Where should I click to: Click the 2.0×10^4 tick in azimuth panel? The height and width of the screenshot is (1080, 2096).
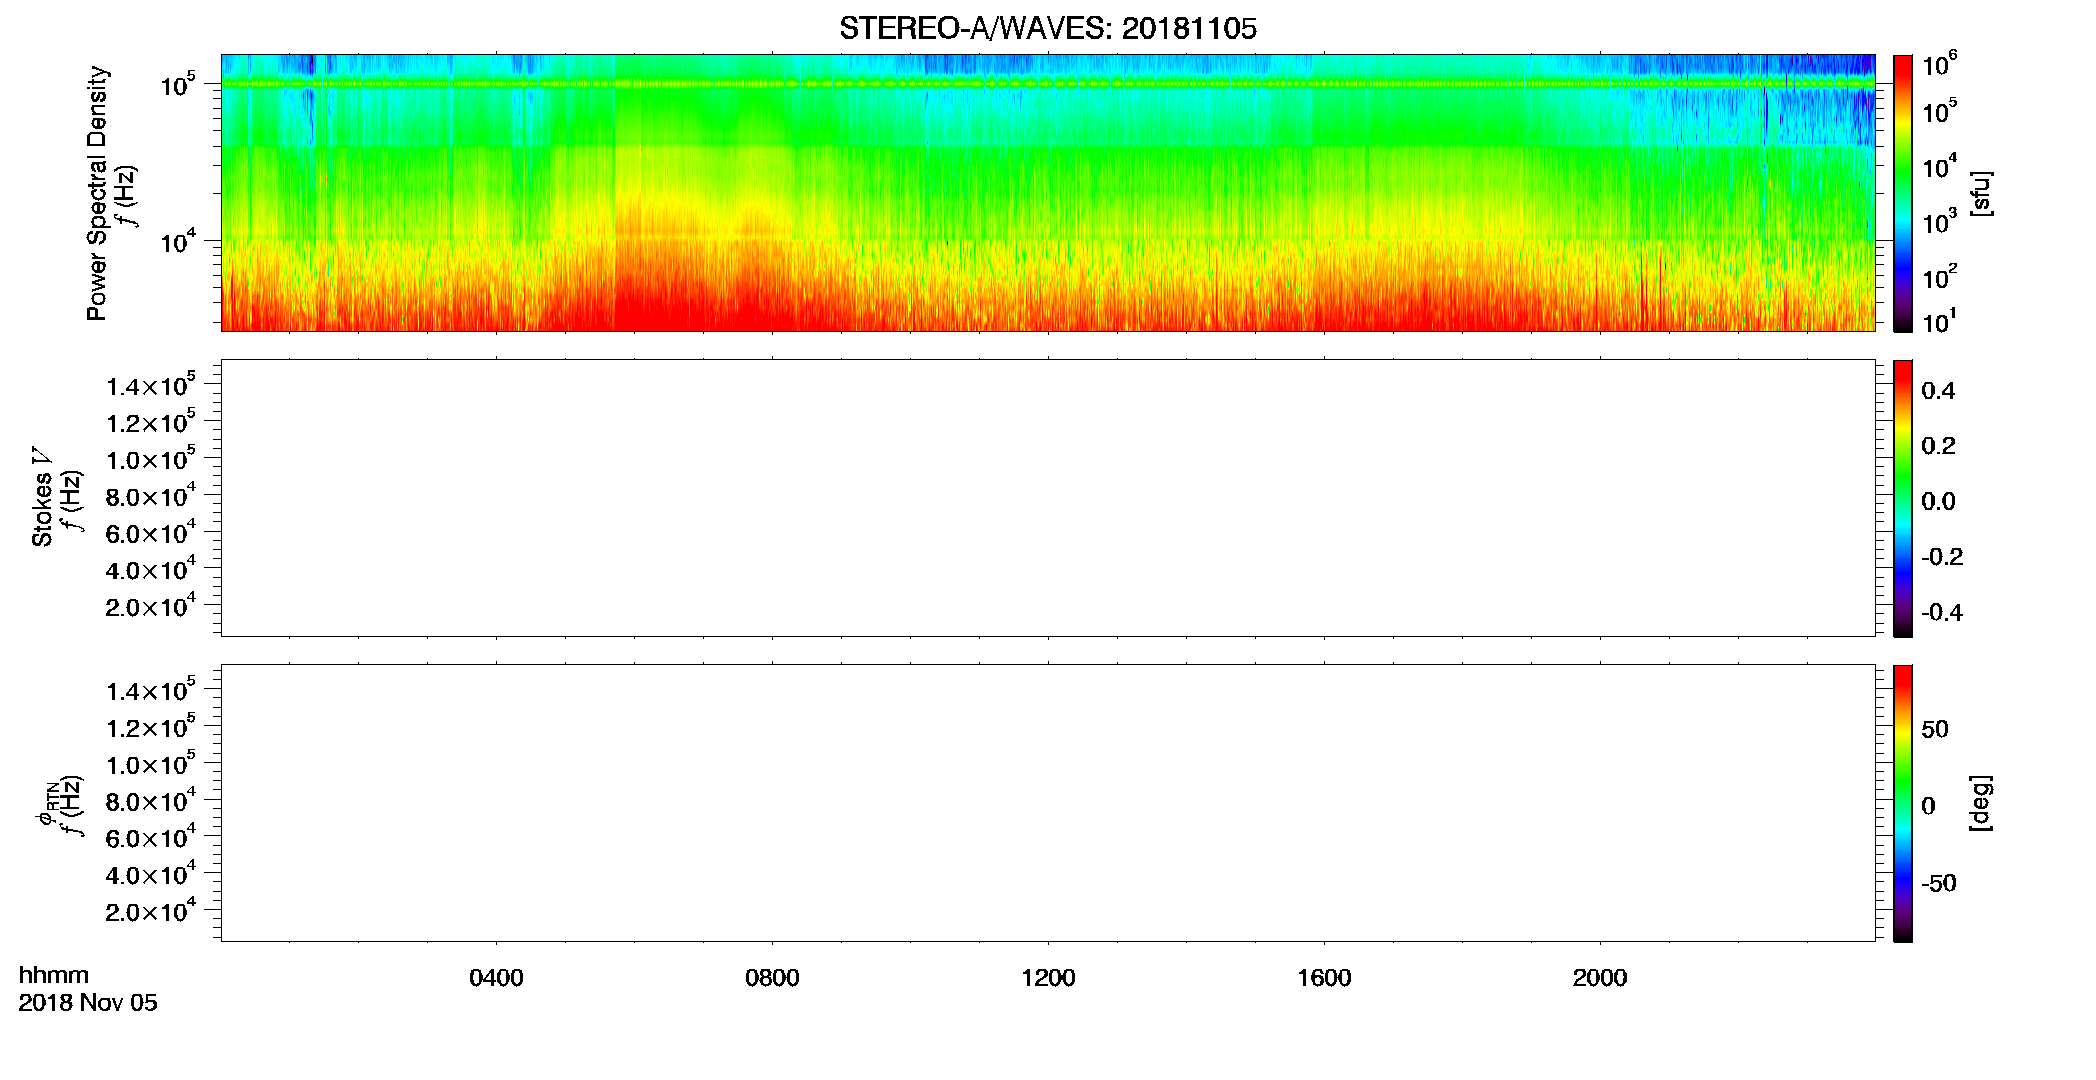point(151,910)
